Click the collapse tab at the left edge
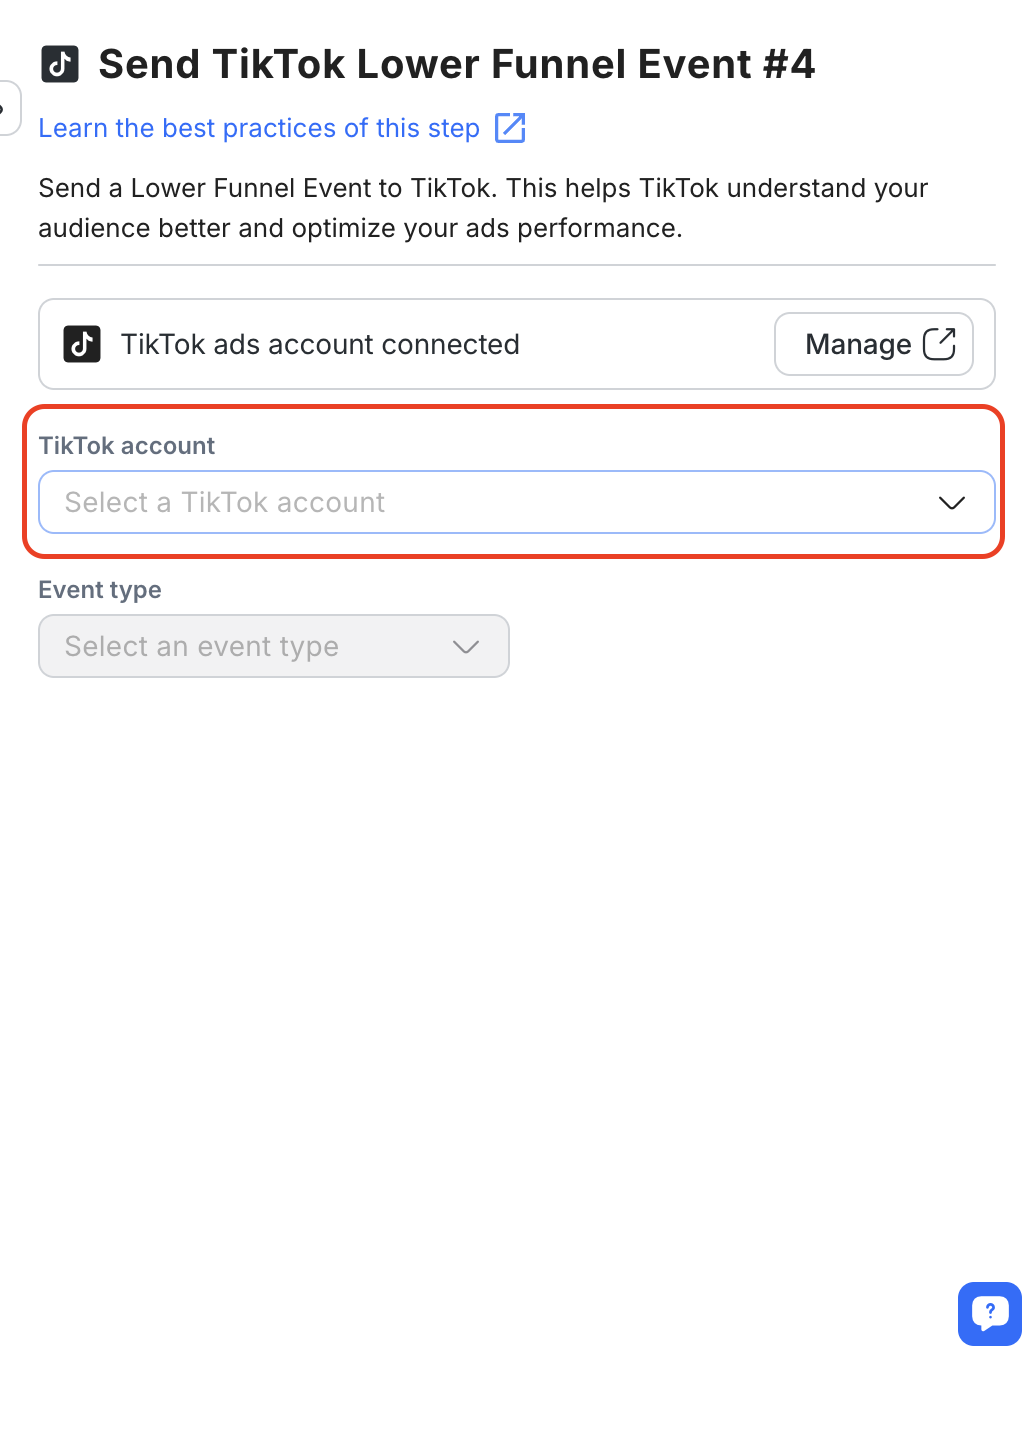 [x=8, y=108]
